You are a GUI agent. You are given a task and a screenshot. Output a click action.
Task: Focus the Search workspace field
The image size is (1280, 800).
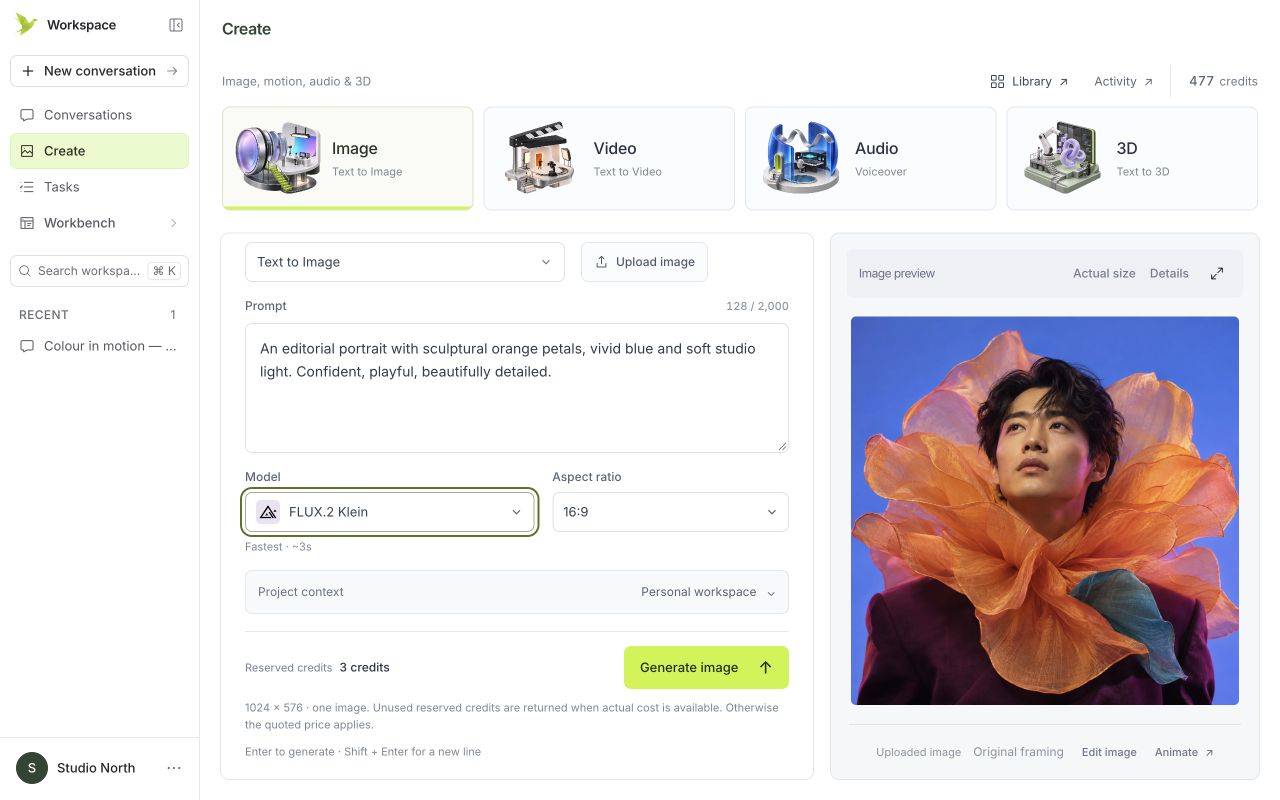(x=99, y=271)
